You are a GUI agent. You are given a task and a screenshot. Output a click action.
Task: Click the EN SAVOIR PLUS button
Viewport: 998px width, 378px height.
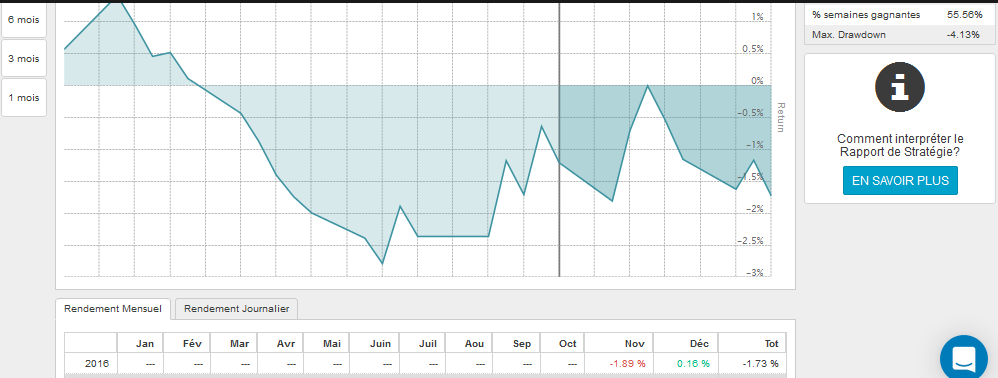click(900, 181)
